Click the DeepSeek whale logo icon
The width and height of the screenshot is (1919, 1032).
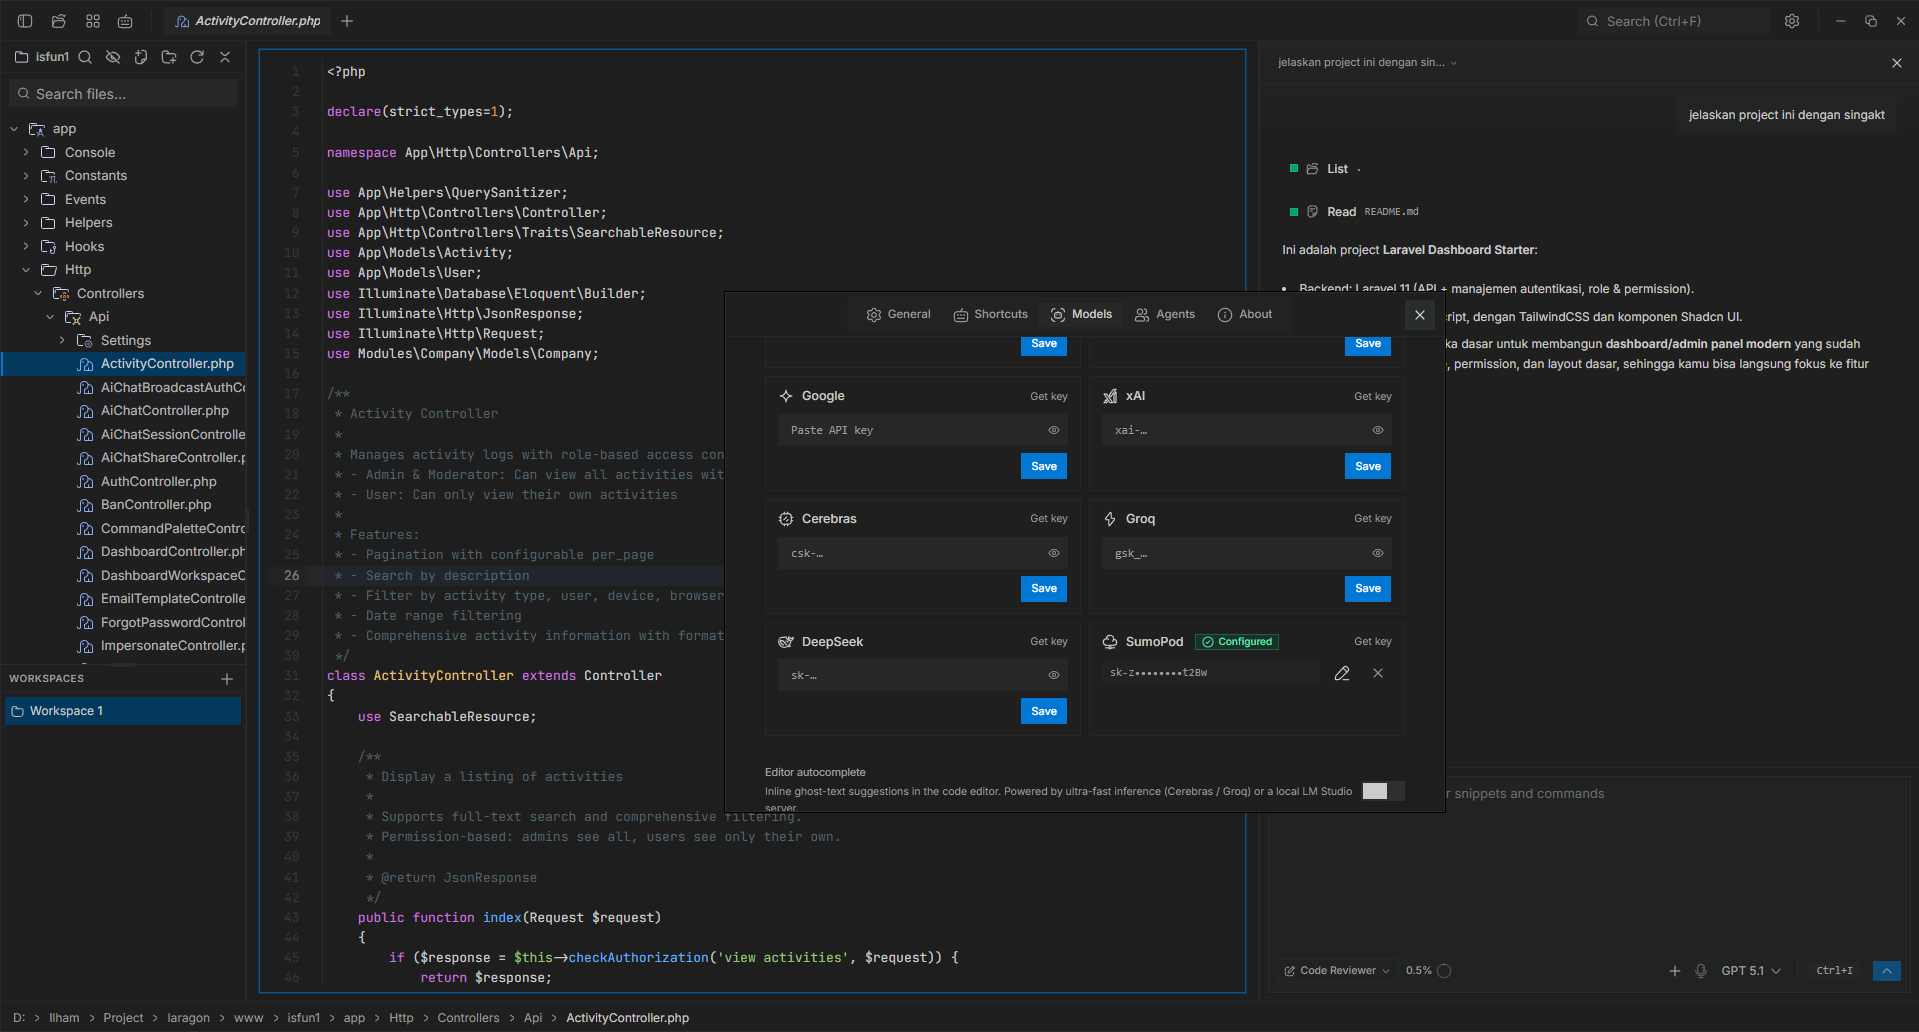pos(786,642)
